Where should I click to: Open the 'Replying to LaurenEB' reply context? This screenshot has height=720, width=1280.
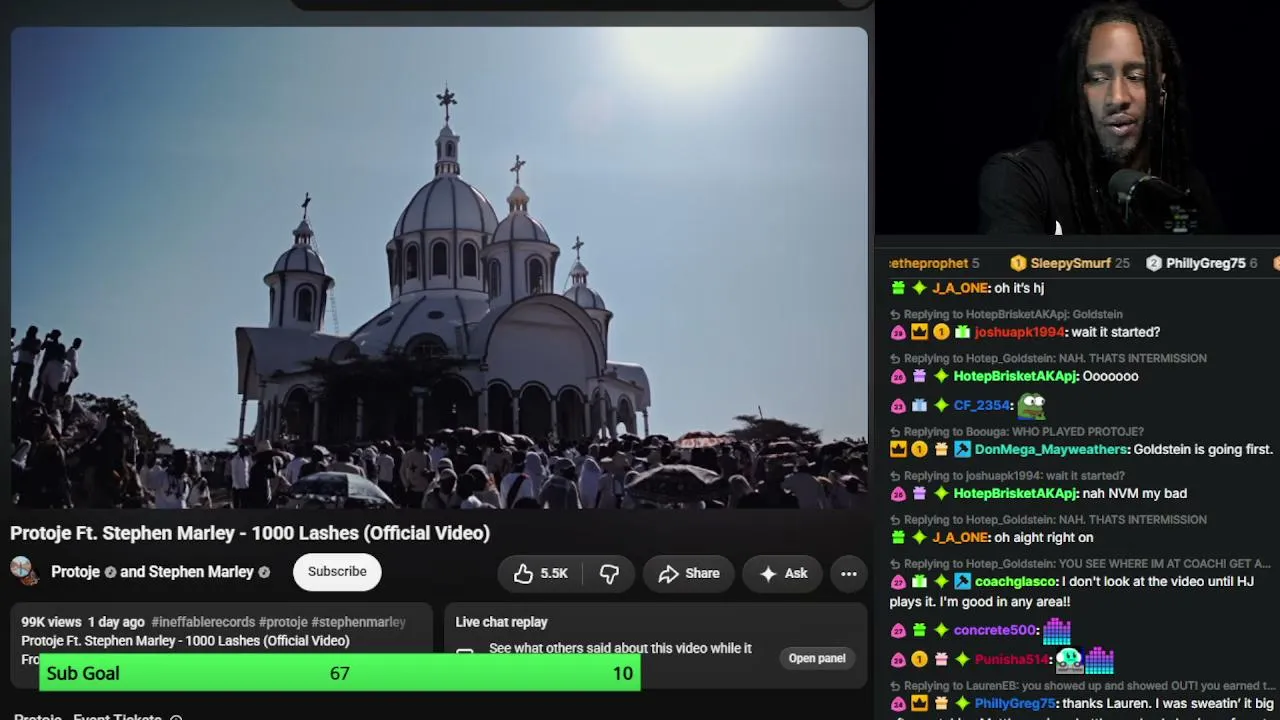(1083, 686)
